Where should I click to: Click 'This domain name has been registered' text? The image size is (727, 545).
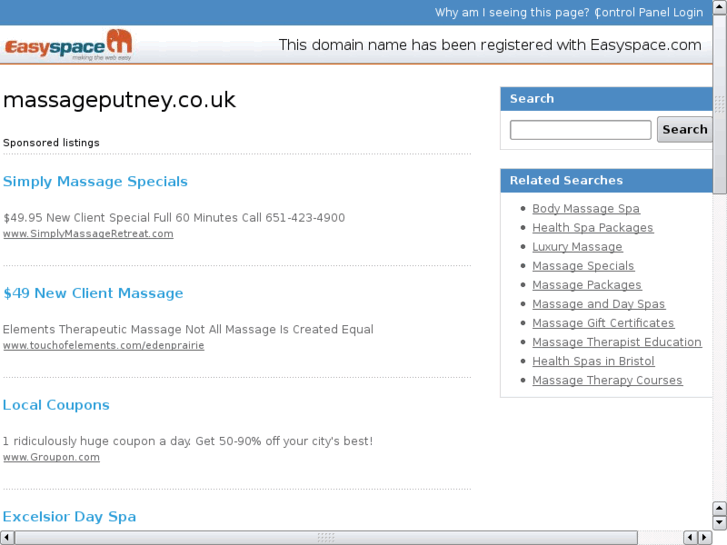(x=490, y=45)
